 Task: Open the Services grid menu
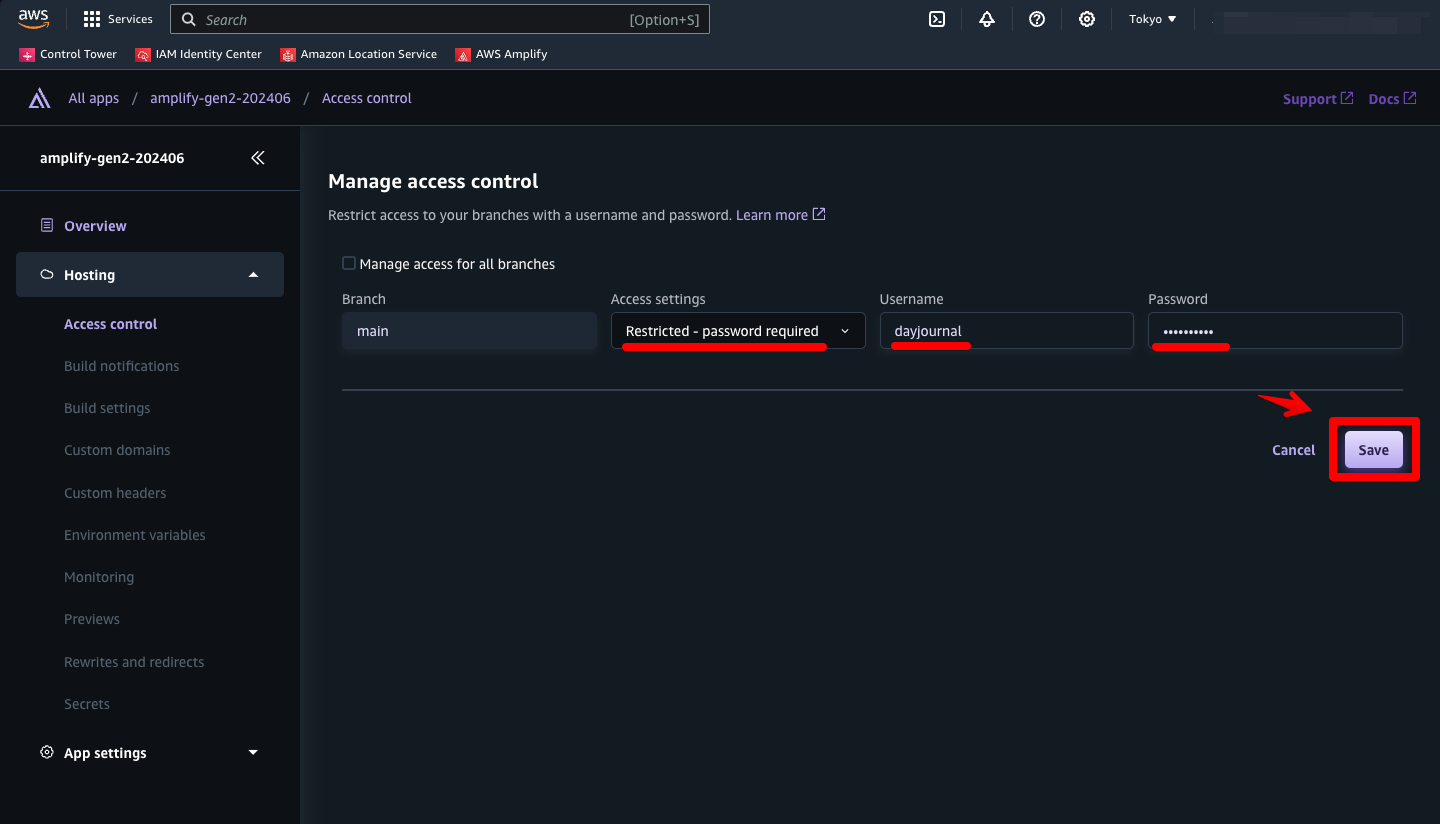tap(118, 19)
